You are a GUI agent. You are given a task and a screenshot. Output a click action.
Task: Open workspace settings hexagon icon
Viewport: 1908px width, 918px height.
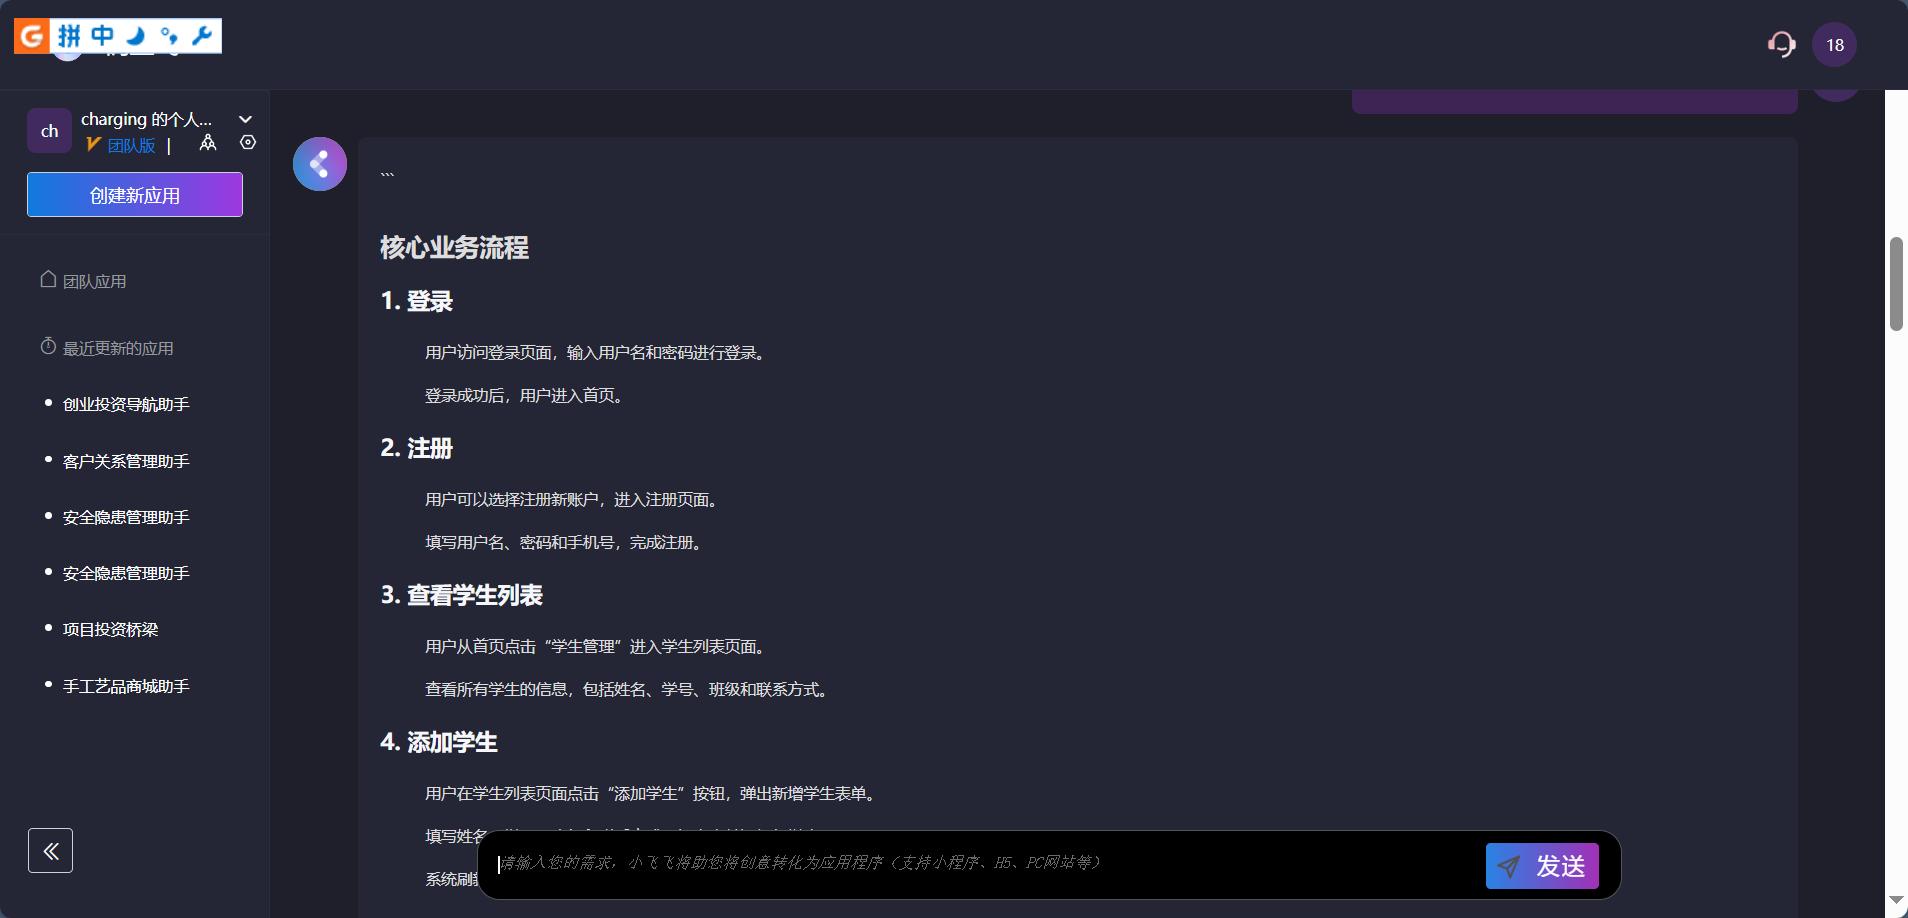coord(248,143)
